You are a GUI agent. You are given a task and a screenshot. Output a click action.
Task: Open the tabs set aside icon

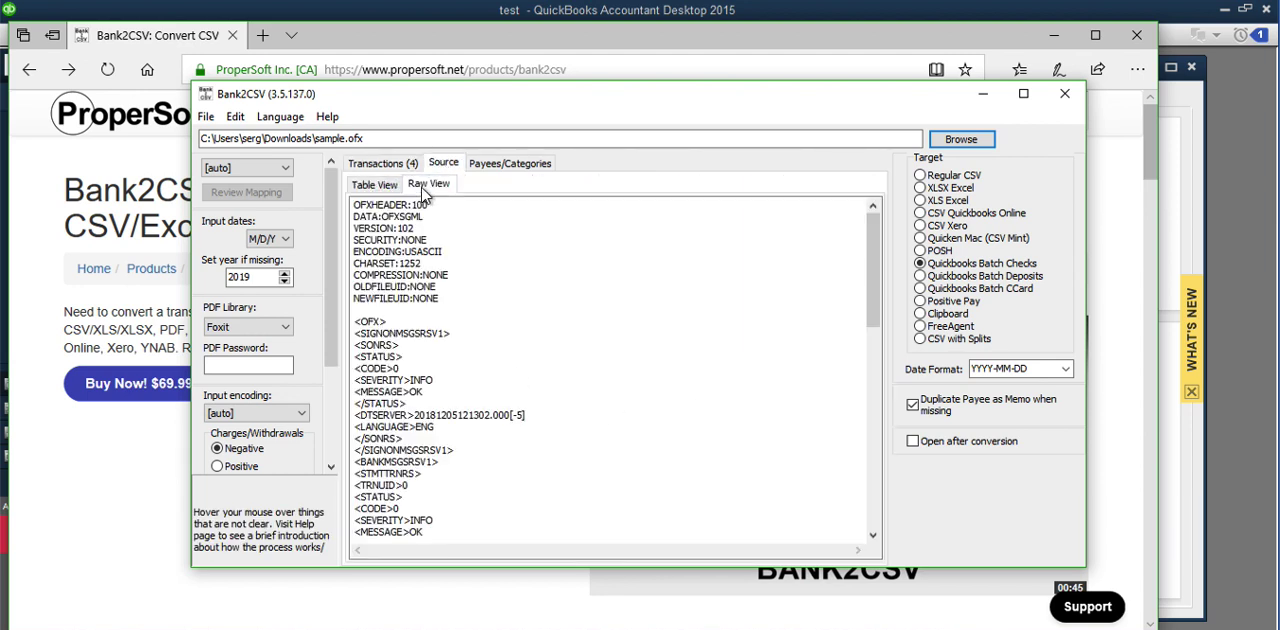23,35
